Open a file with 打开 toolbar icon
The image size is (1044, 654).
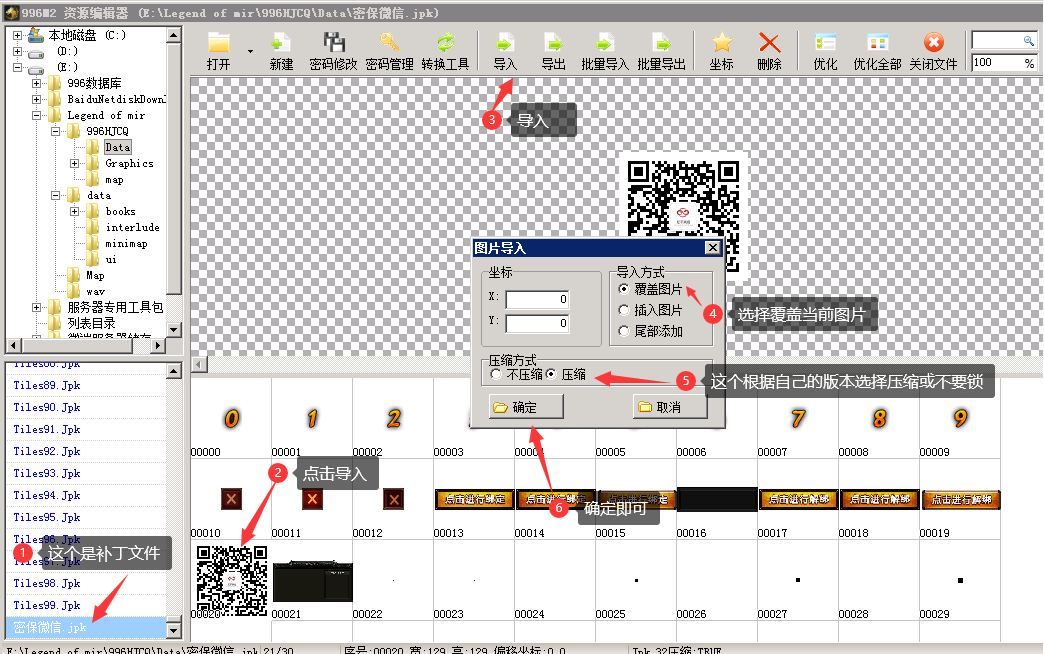pyautogui.click(x=218, y=52)
